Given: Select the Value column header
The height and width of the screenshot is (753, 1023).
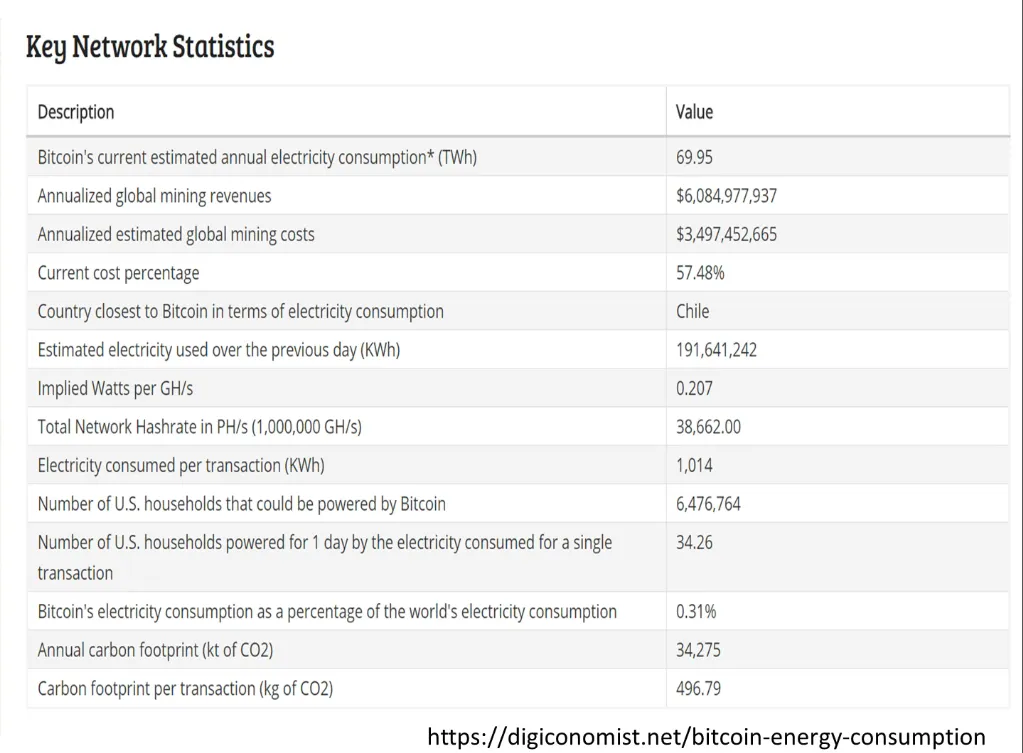Looking at the screenshot, I should pos(694,112).
